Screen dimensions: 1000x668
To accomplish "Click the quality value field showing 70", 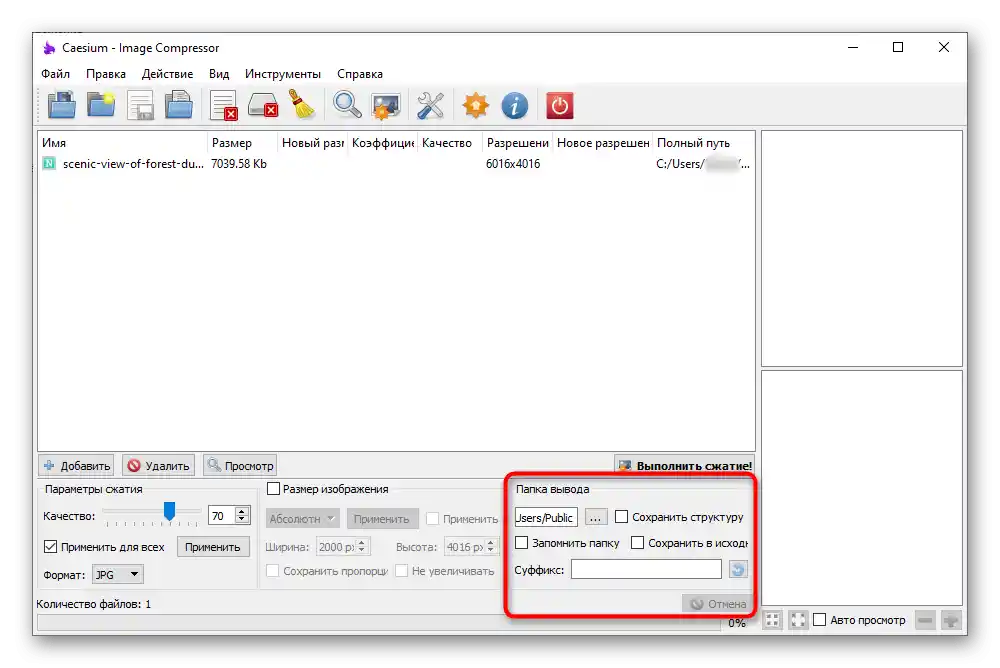I will point(221,516).
